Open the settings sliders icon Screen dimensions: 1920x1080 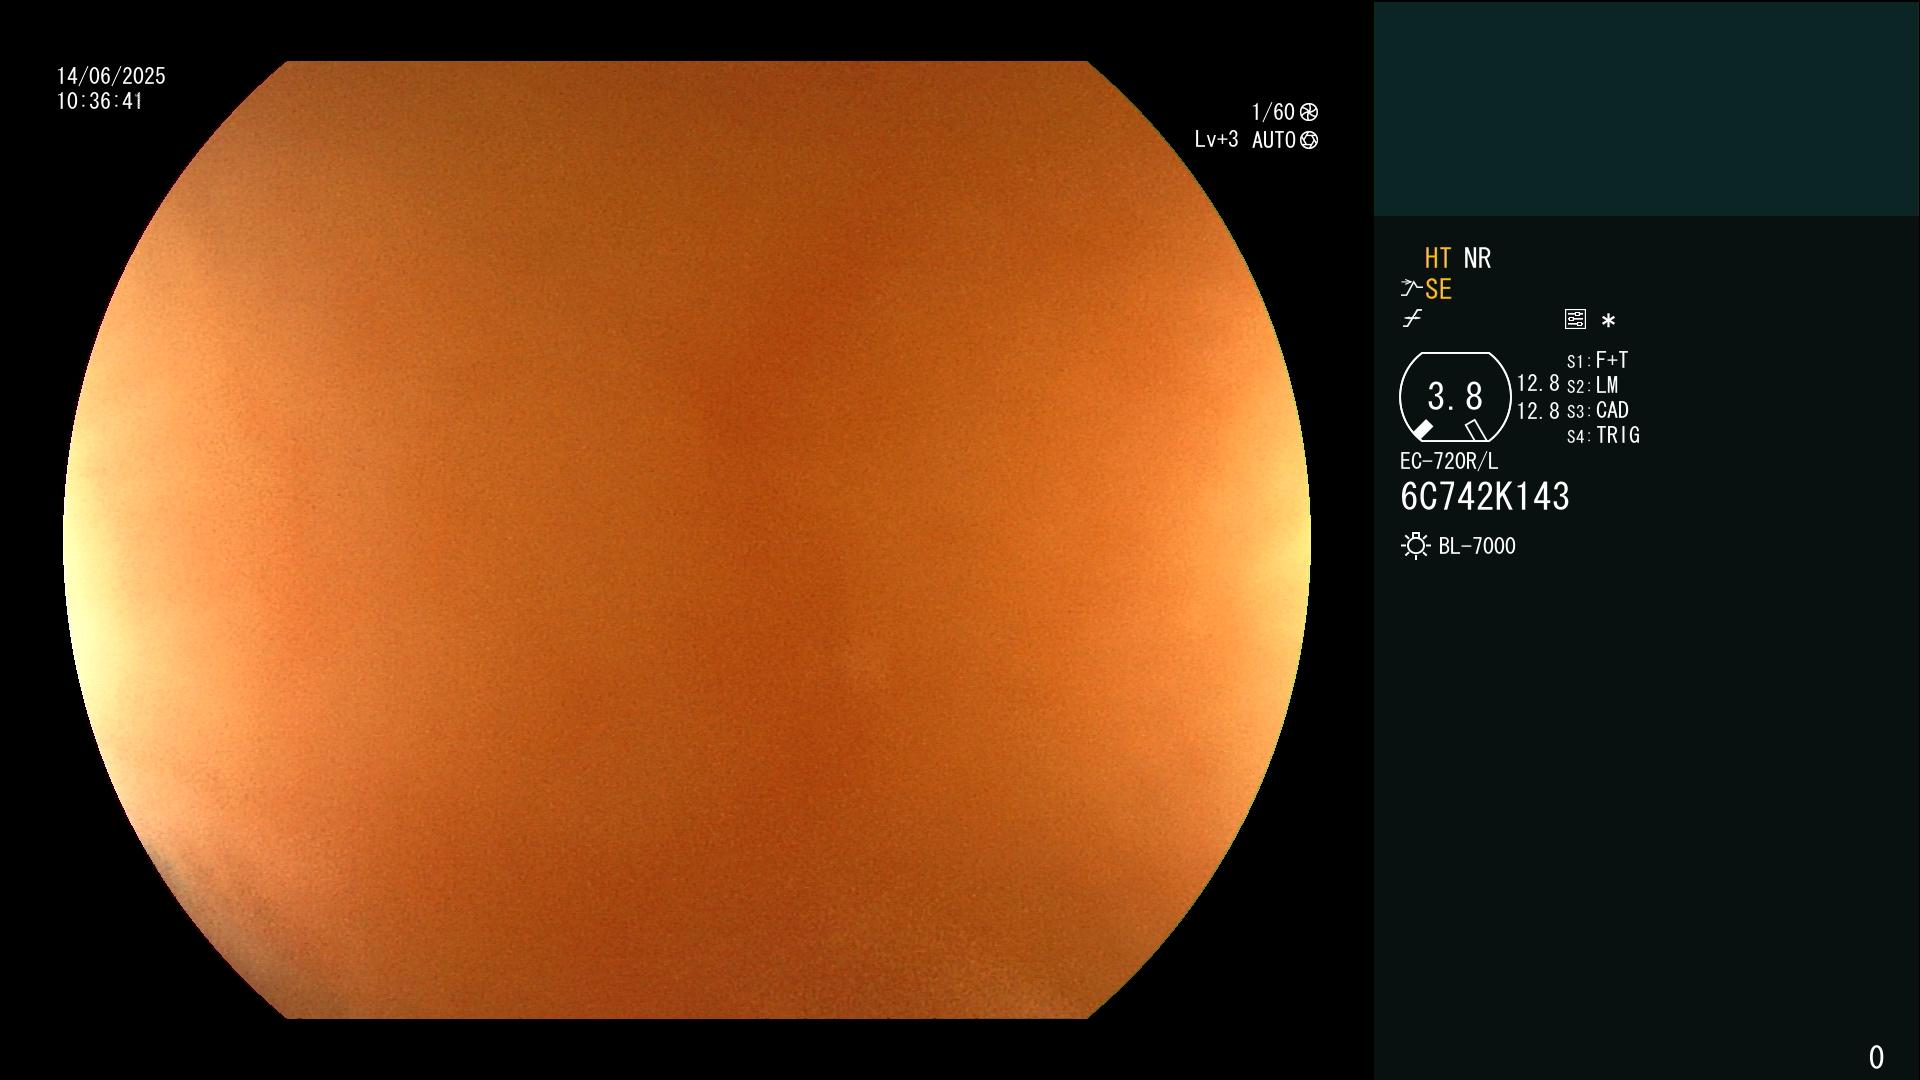[x=1575, y=319]
